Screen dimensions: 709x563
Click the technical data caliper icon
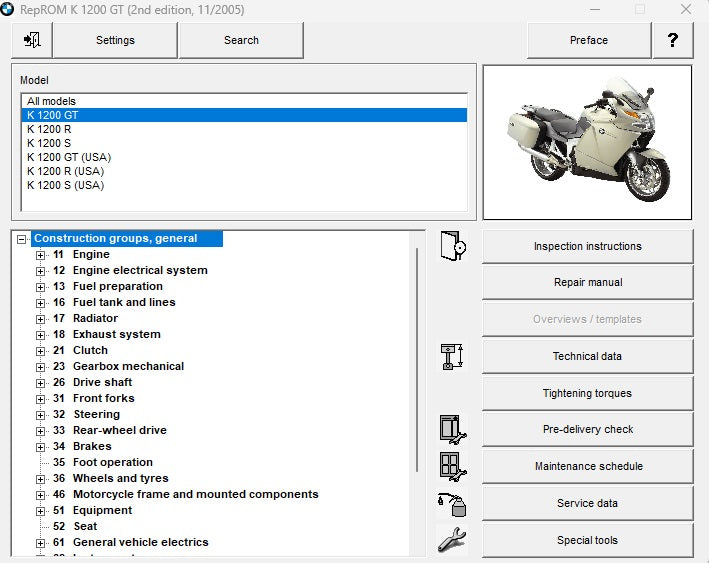[452, 357]
